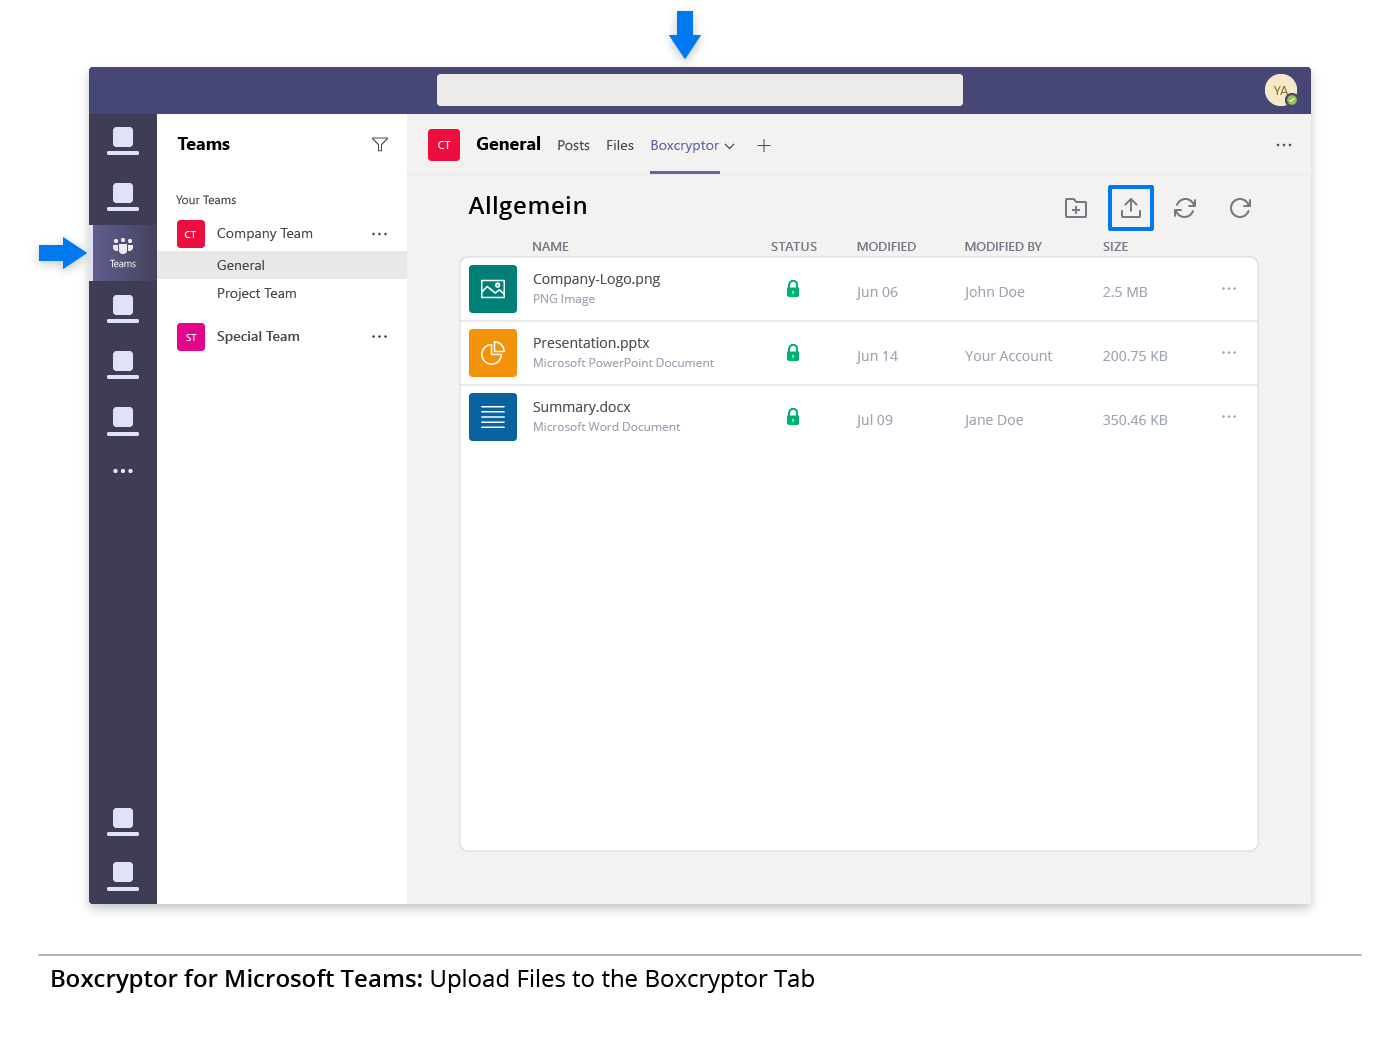This screenshot has width=1400, height=1050.
Task: Create a new folder with folder-plus icon
Action: point(1076,208)
